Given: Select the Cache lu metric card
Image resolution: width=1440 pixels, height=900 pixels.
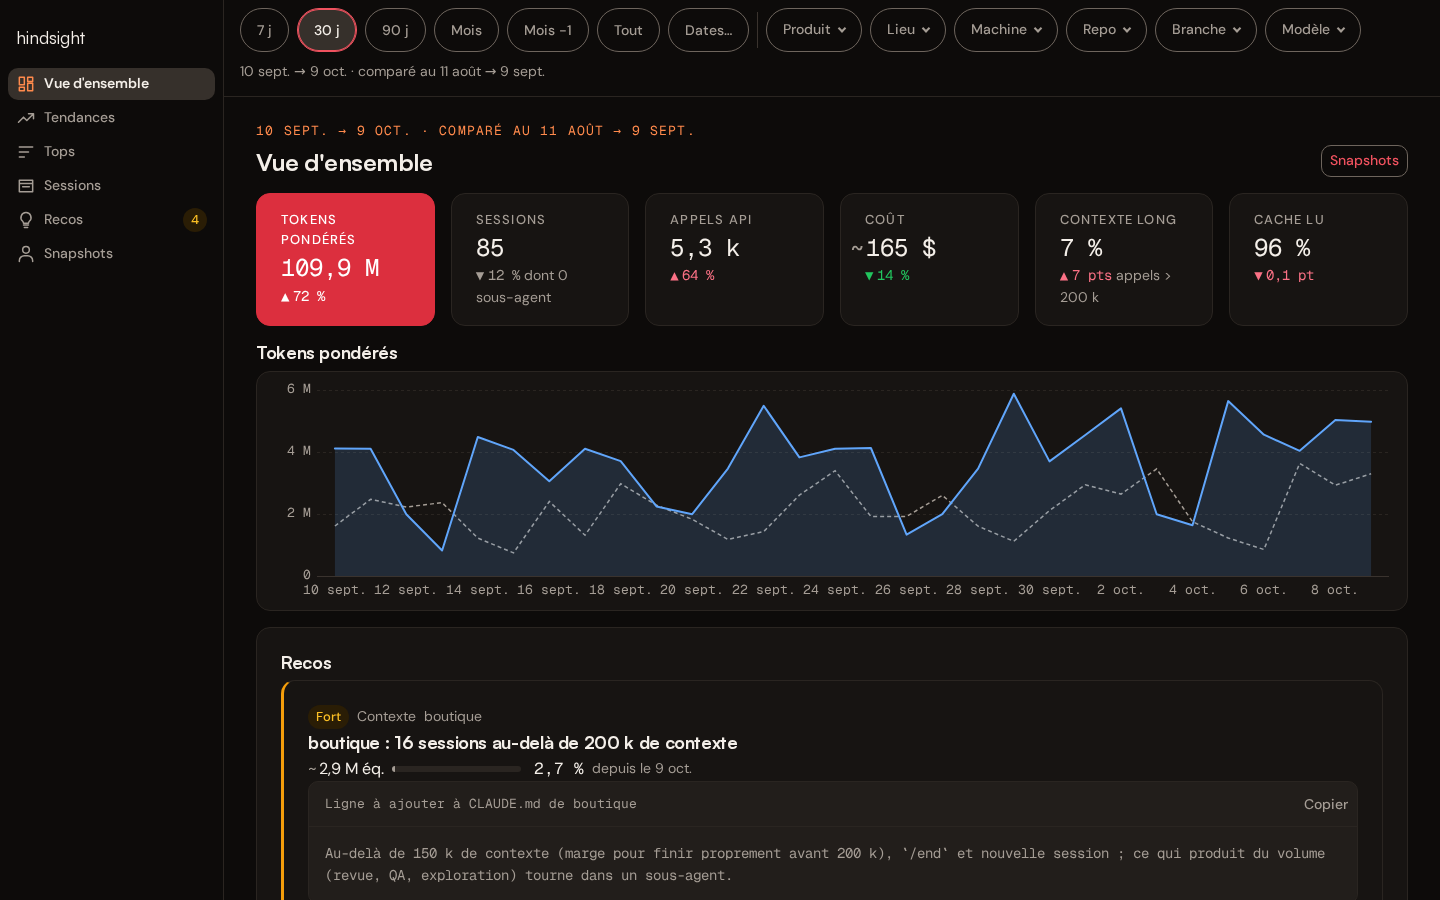Looking at the screenshot, I should click(1318, 259).
